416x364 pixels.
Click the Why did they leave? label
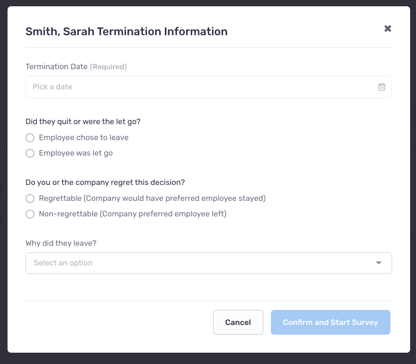61,243
